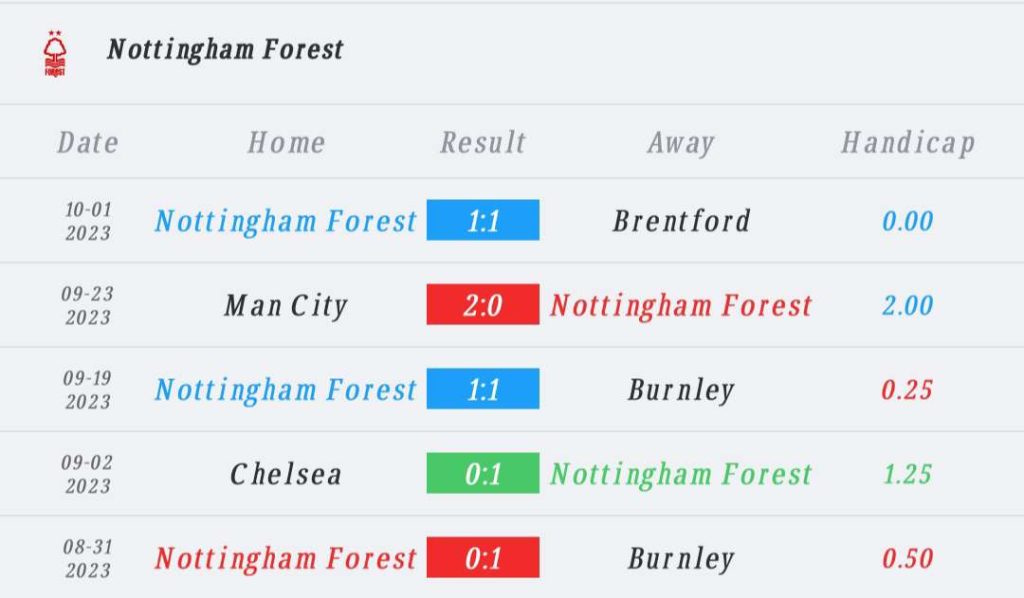1024x598 pixels.
Task: Click the green 1.25 handicap value
Action: tap(908, 474)
